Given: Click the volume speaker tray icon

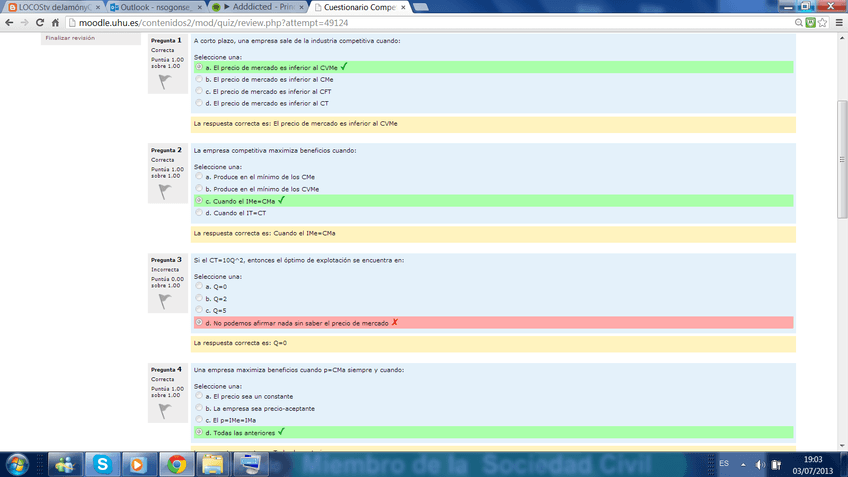Looking at the screenshot, I should click(x=760, y=465).
